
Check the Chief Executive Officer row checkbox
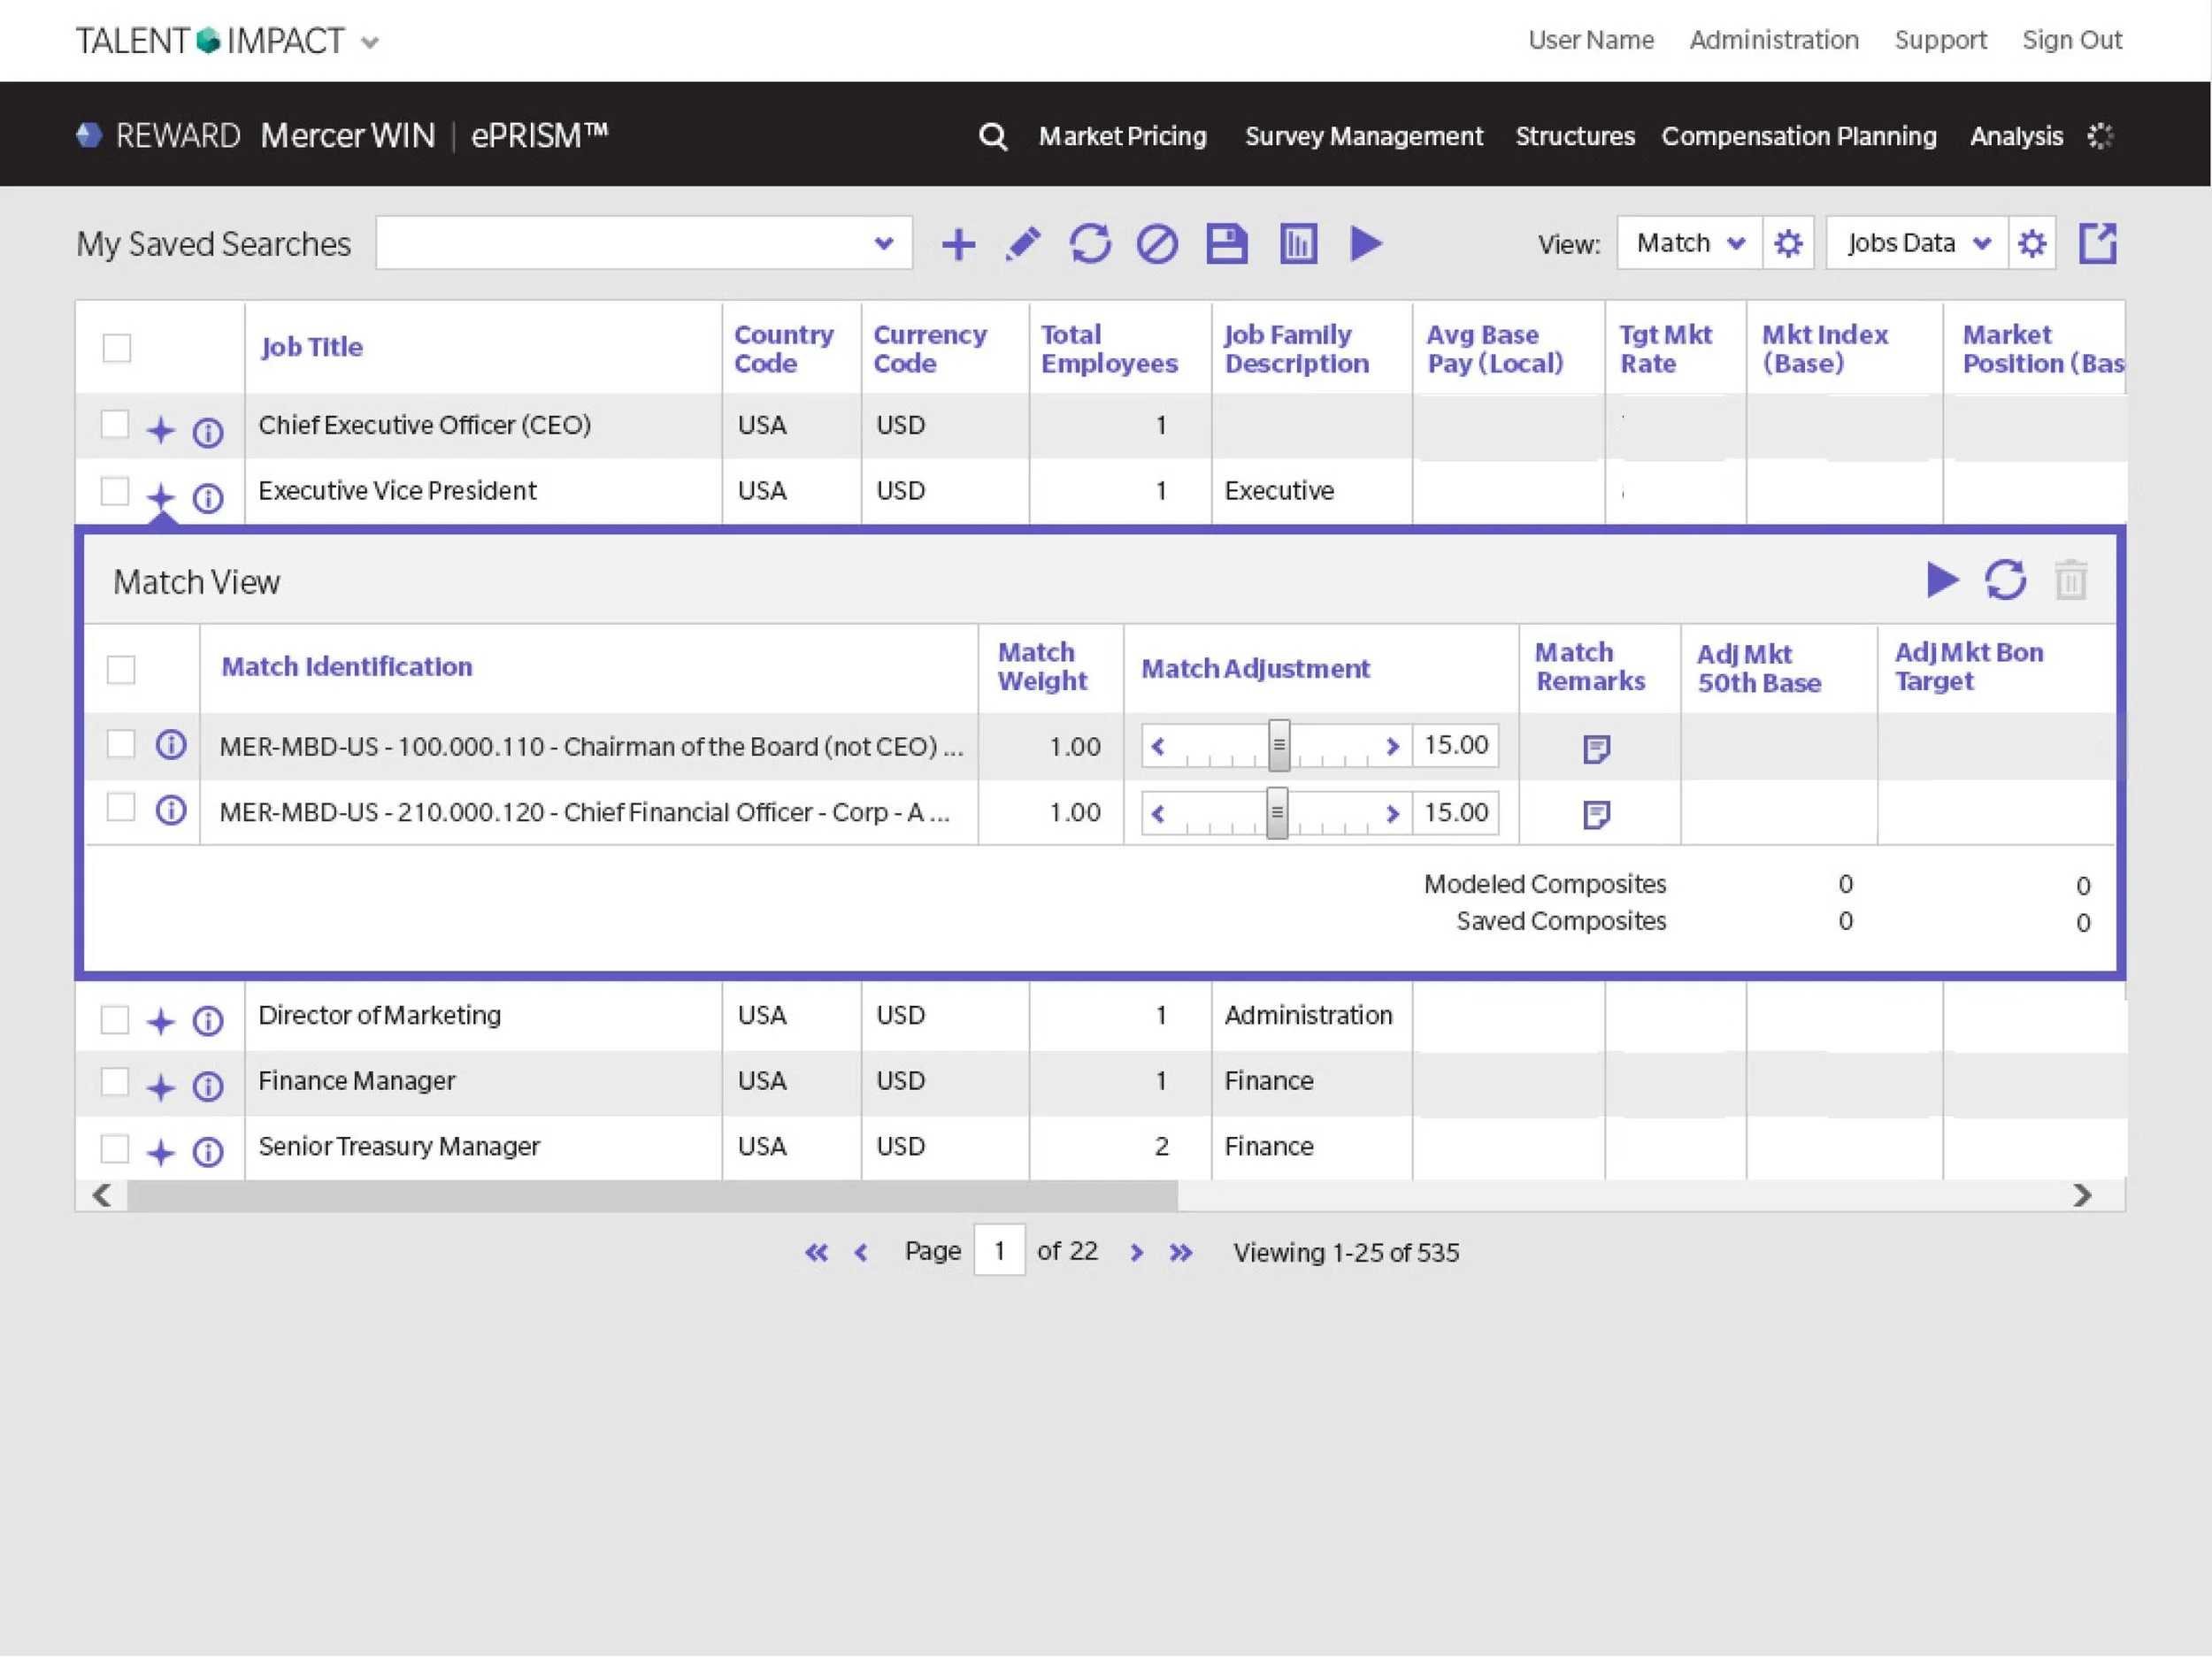115,424
